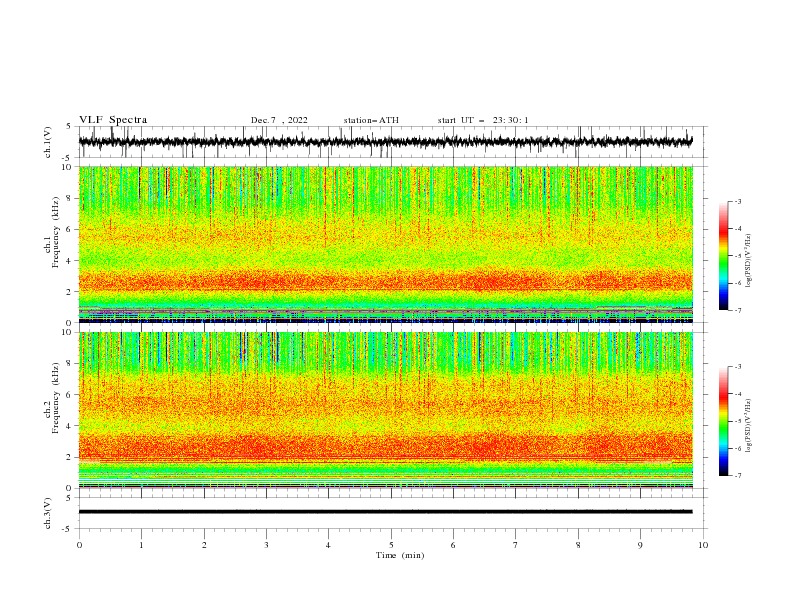Click time axis tick label "9"
The height and width of the screenshot is (612, 792).
click(640, 545)
